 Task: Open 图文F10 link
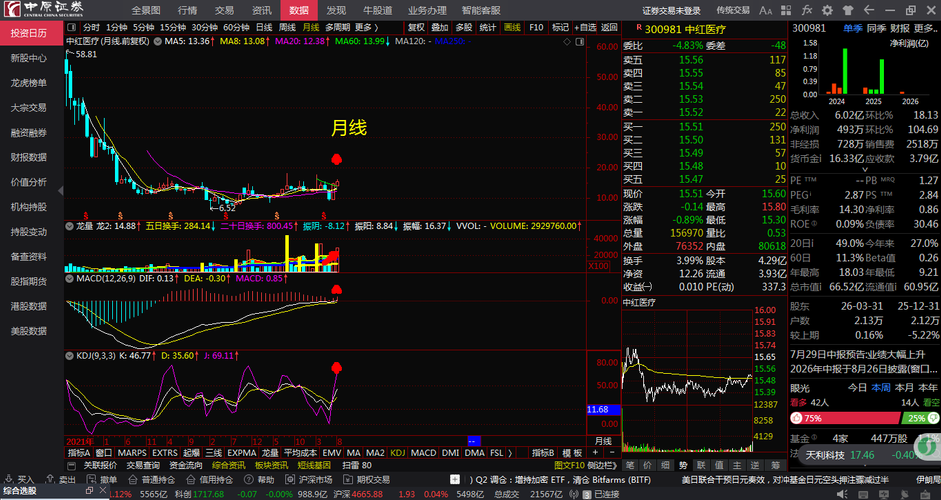[569, 465]
